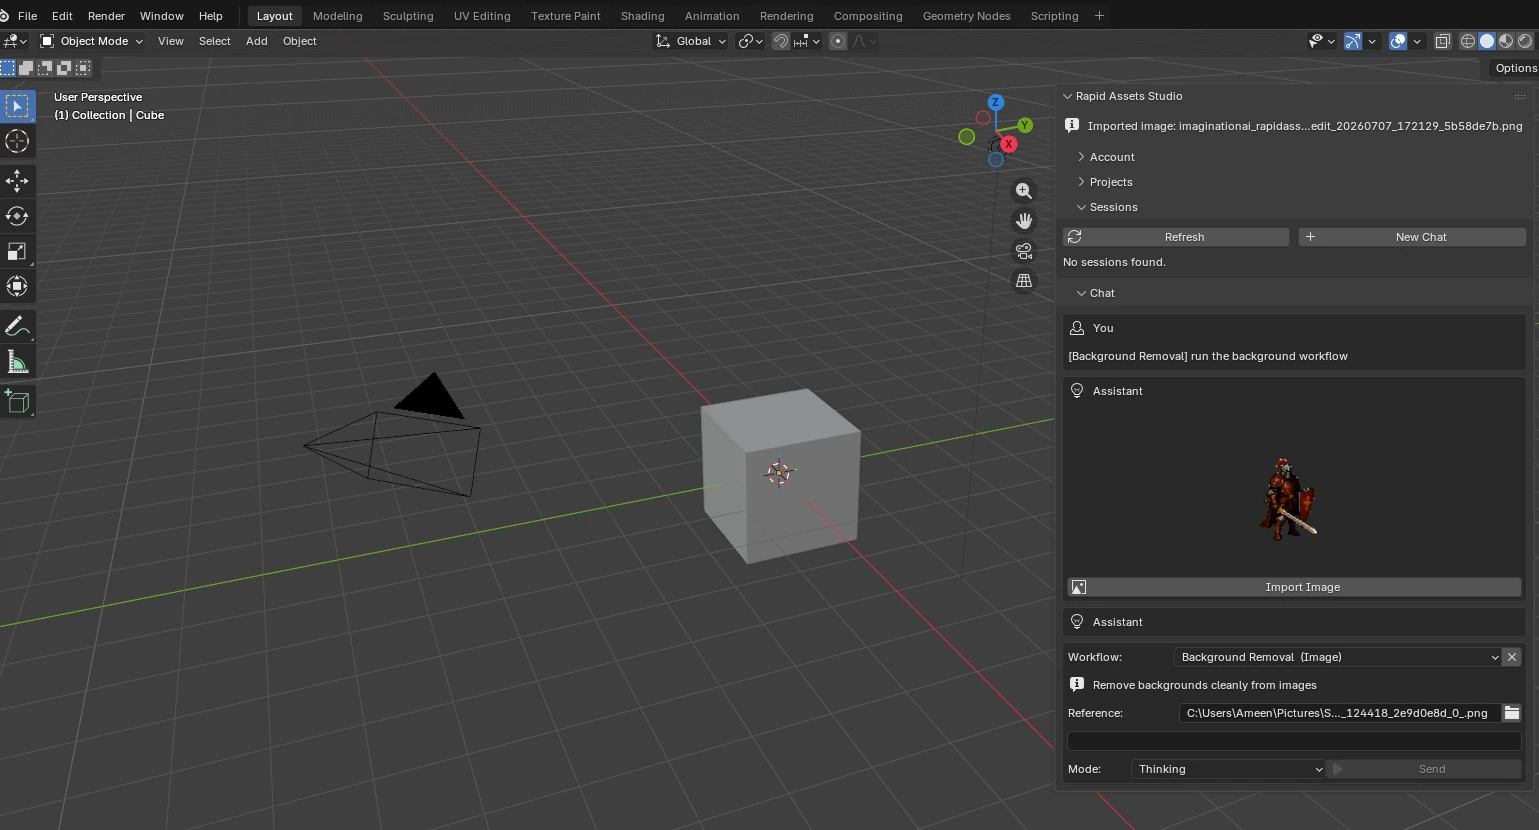Image resolution: width=1539 pixels, height=830 pixels.
Task: Switch to Material Preview shading
Action: [1506, 41]
